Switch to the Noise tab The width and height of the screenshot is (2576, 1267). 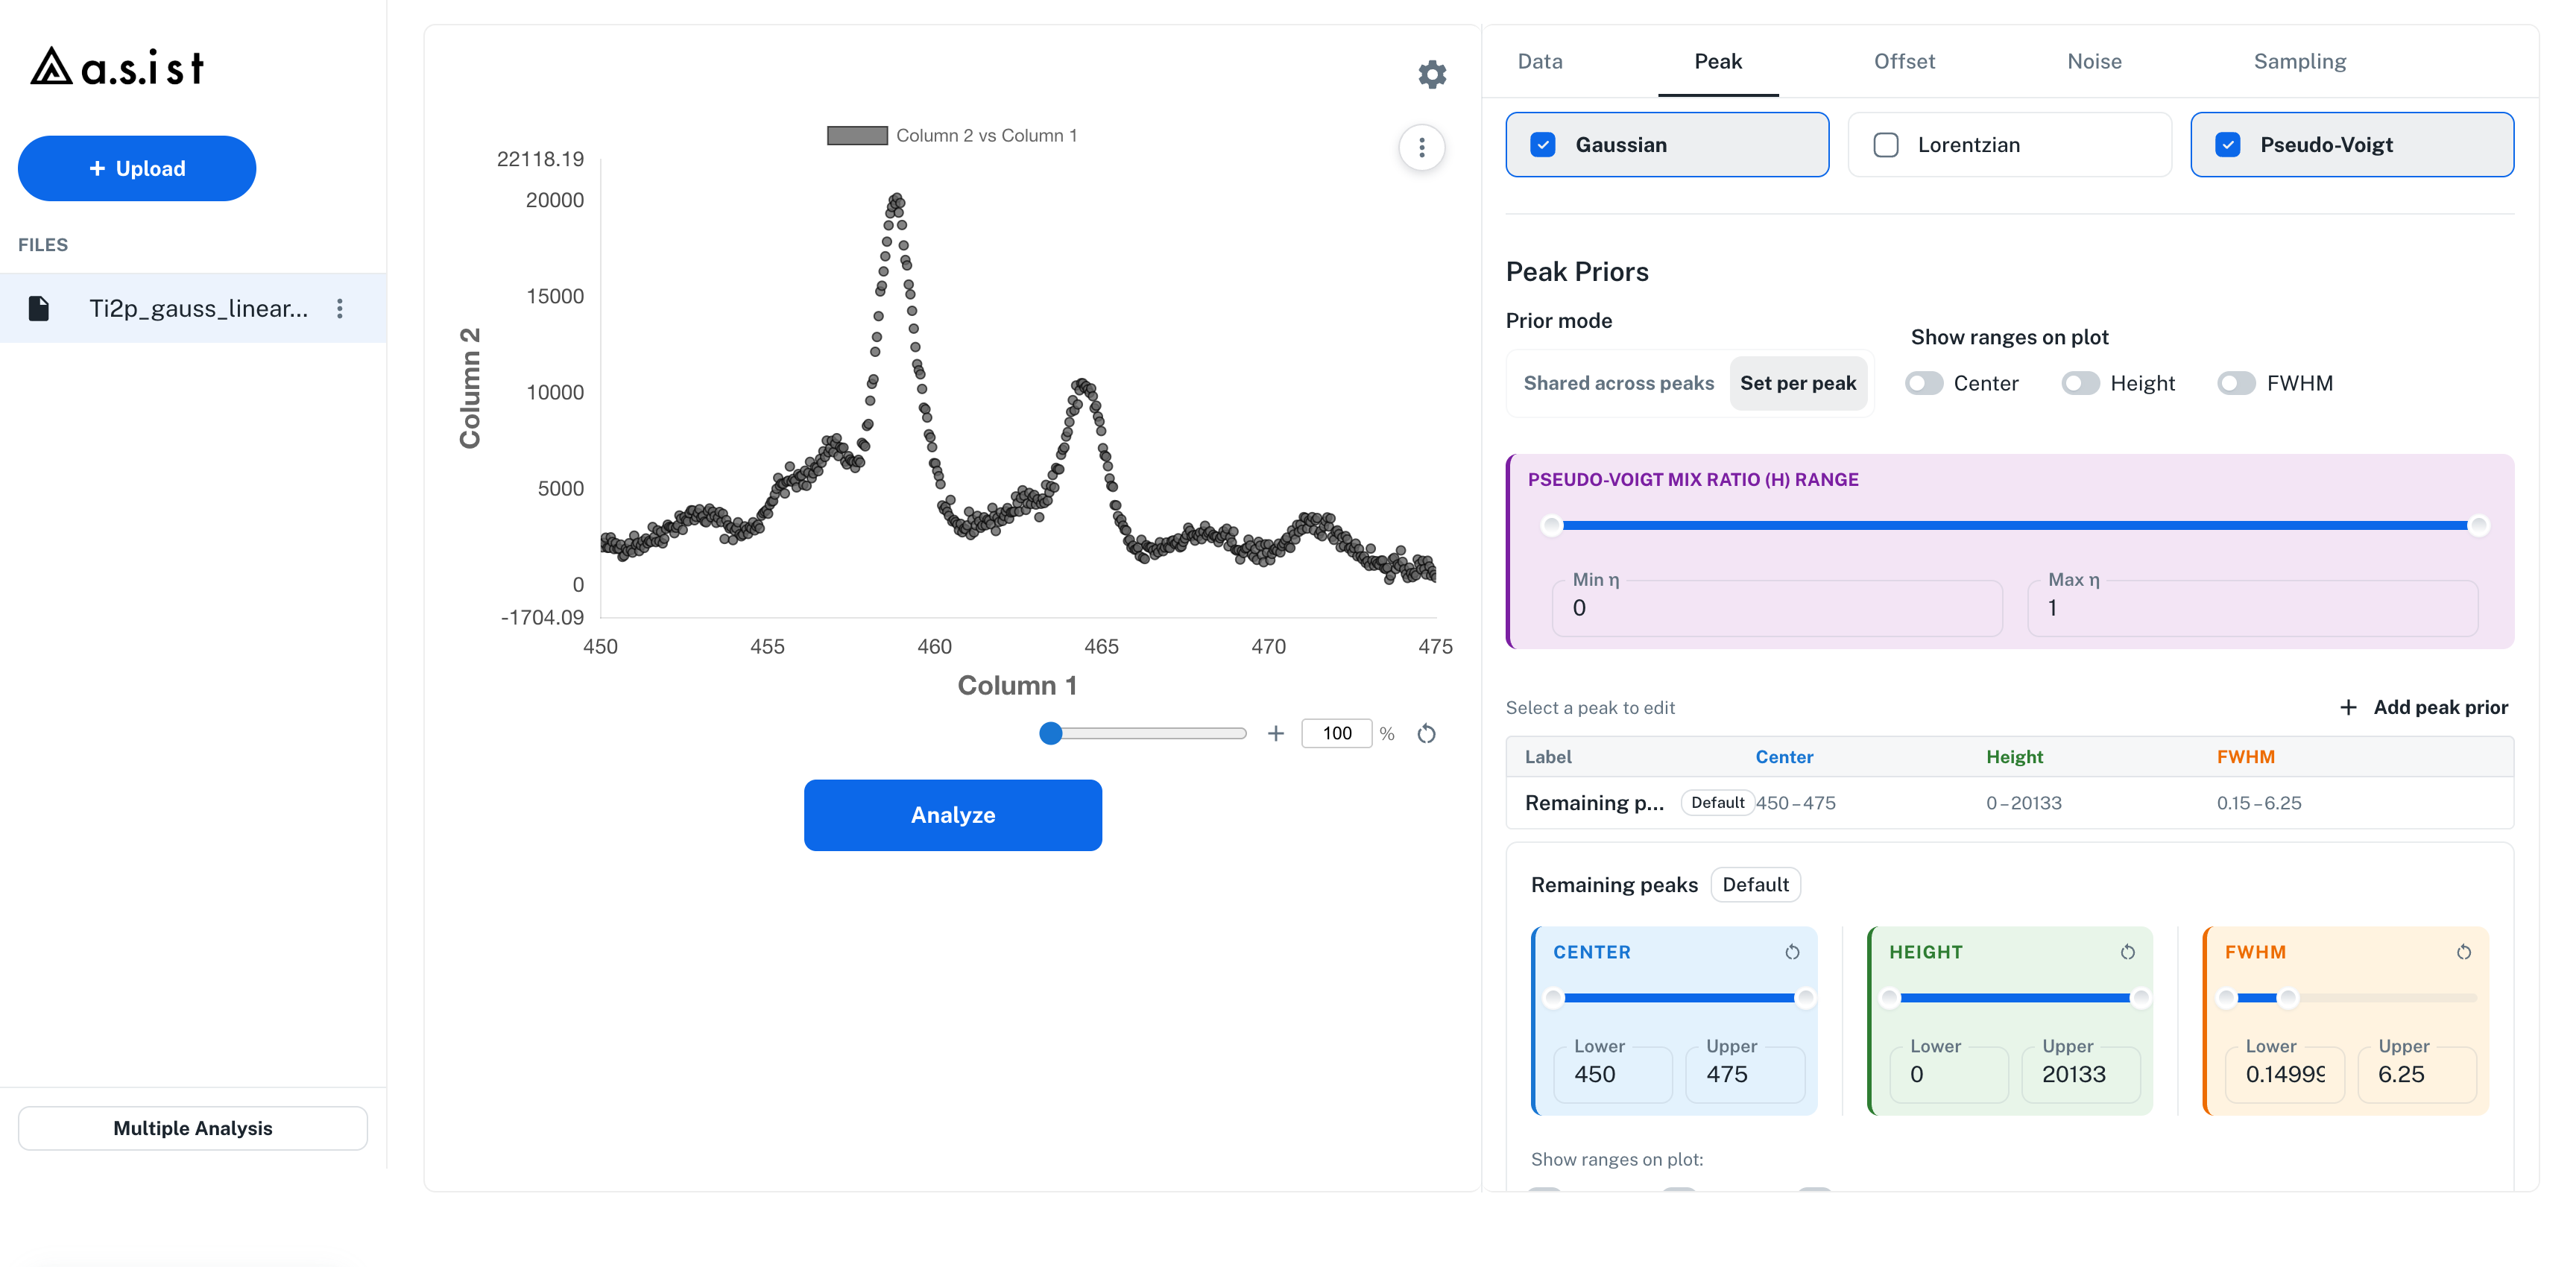tap(2093, 61)
